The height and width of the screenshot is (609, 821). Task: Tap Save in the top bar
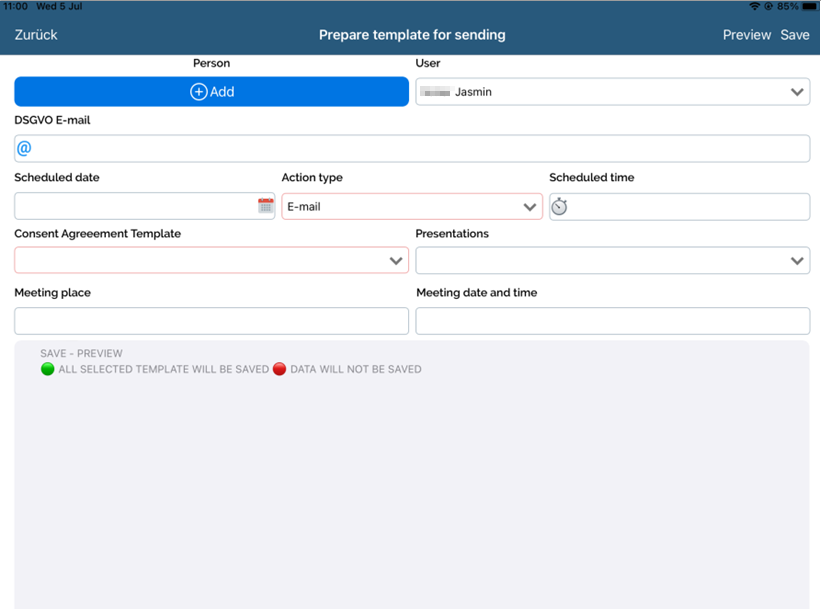[x=795, y=35]
